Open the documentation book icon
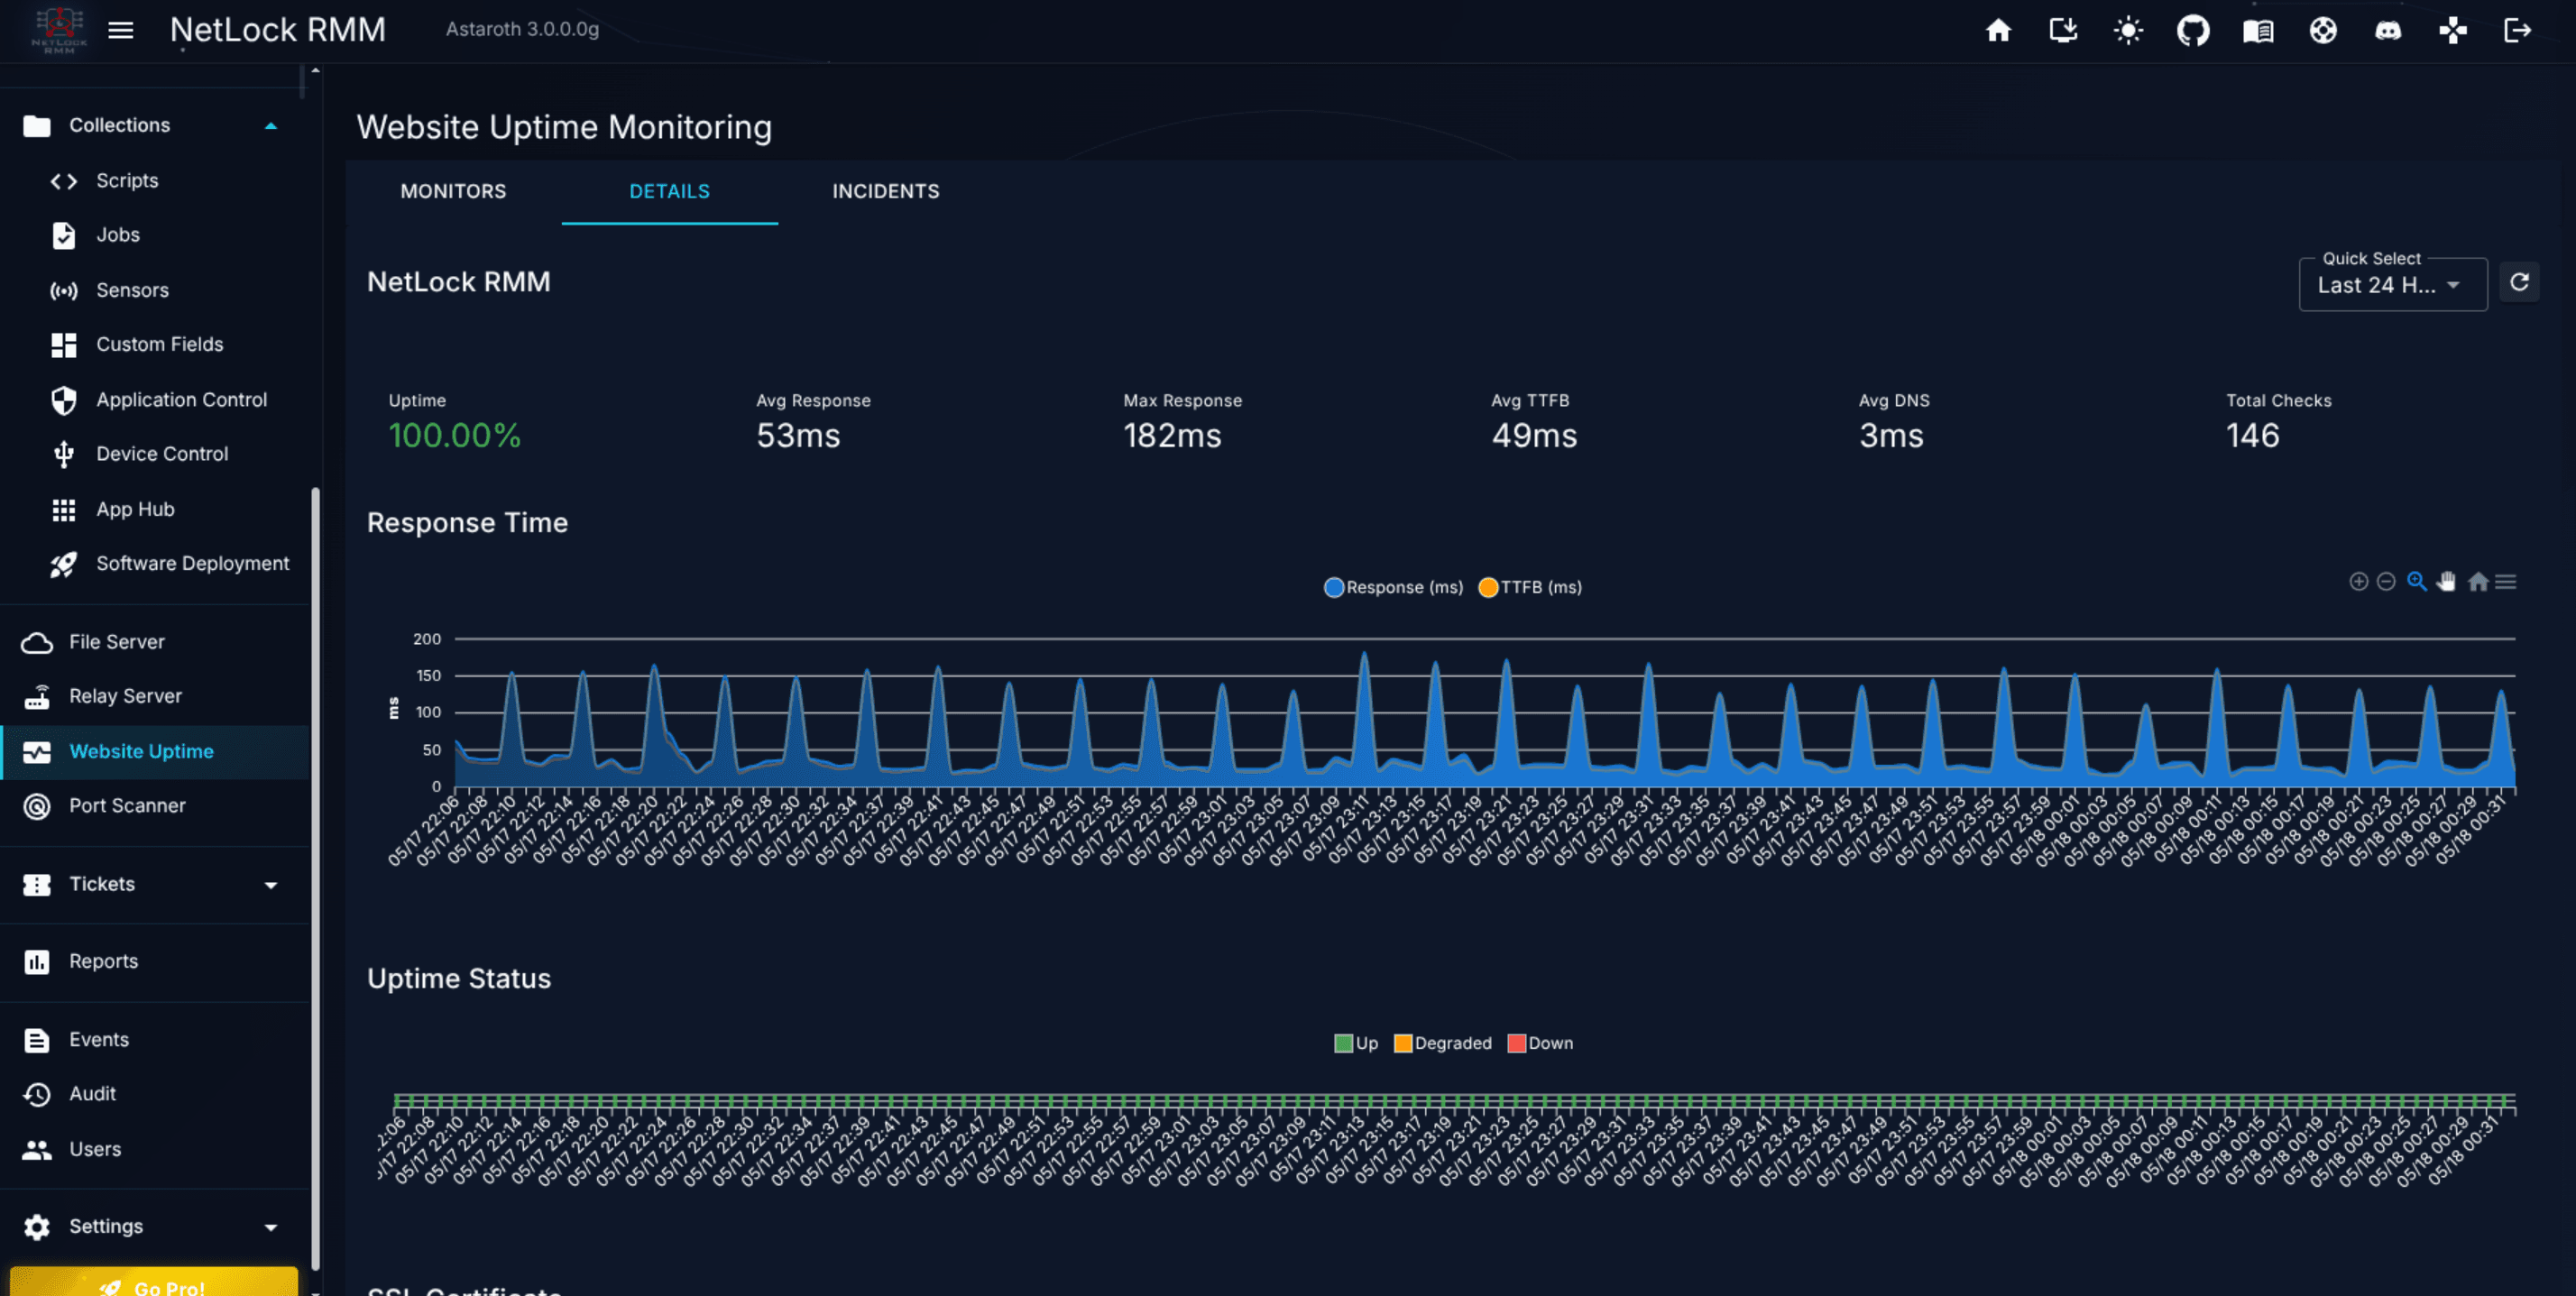2576x1296 pixels. (x=2258, y=30)
